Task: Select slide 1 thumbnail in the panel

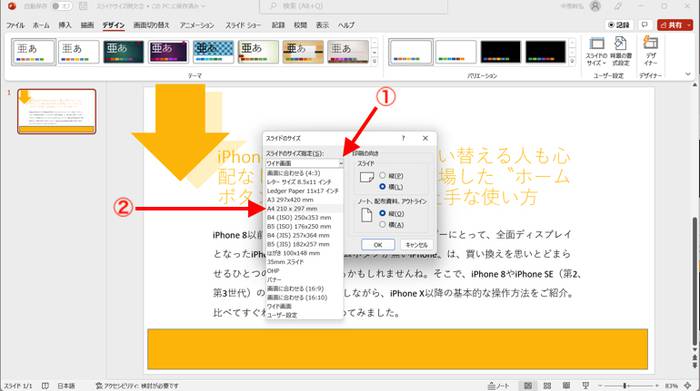Action: coord(57,111)
